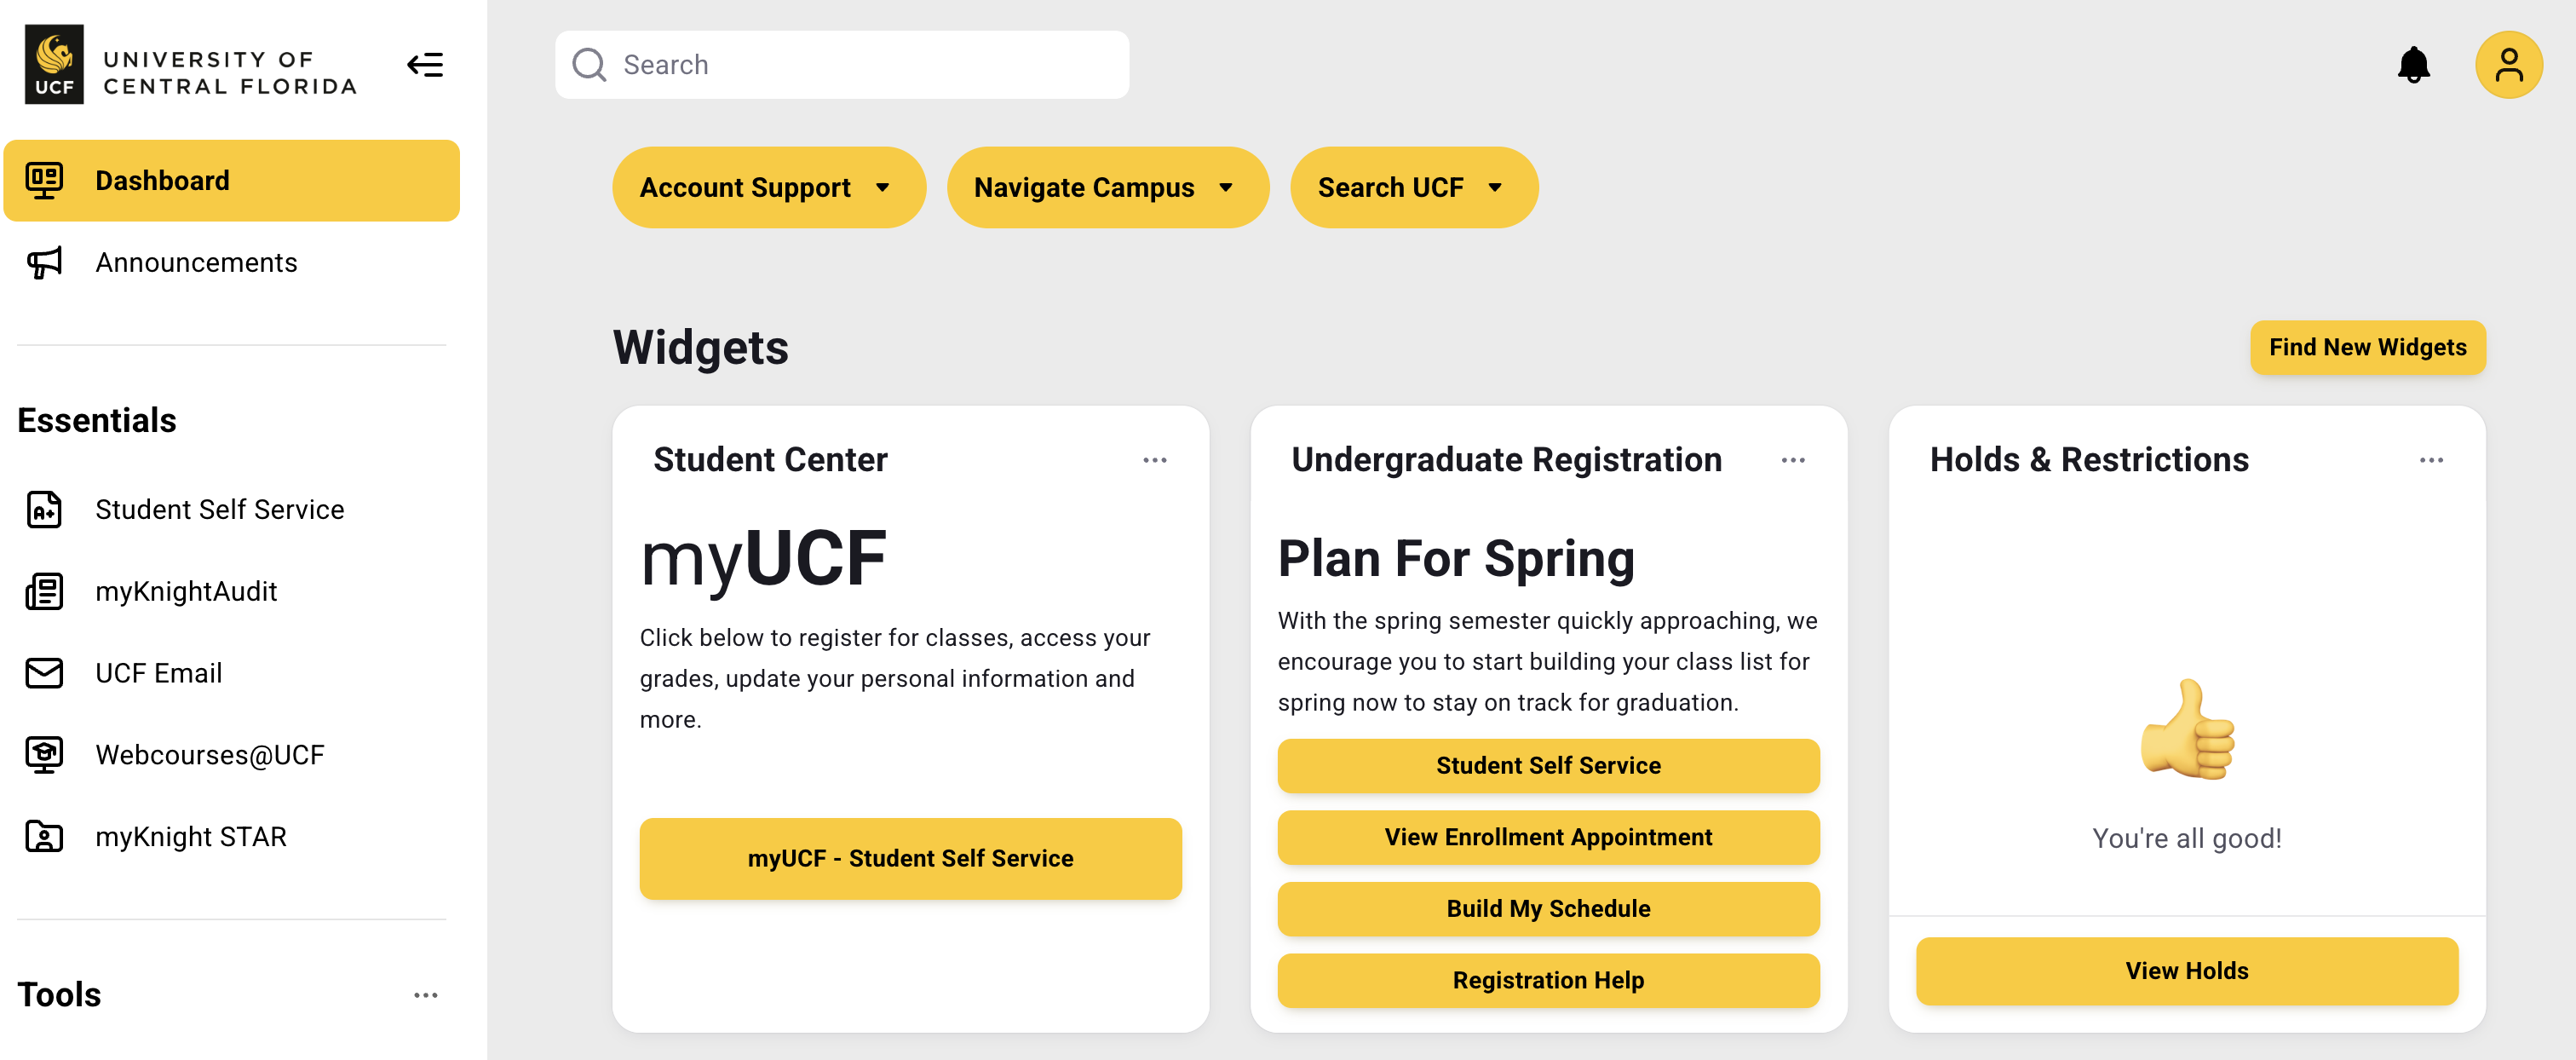Open the Student Center widget options menu

(x=1155, y=459)
